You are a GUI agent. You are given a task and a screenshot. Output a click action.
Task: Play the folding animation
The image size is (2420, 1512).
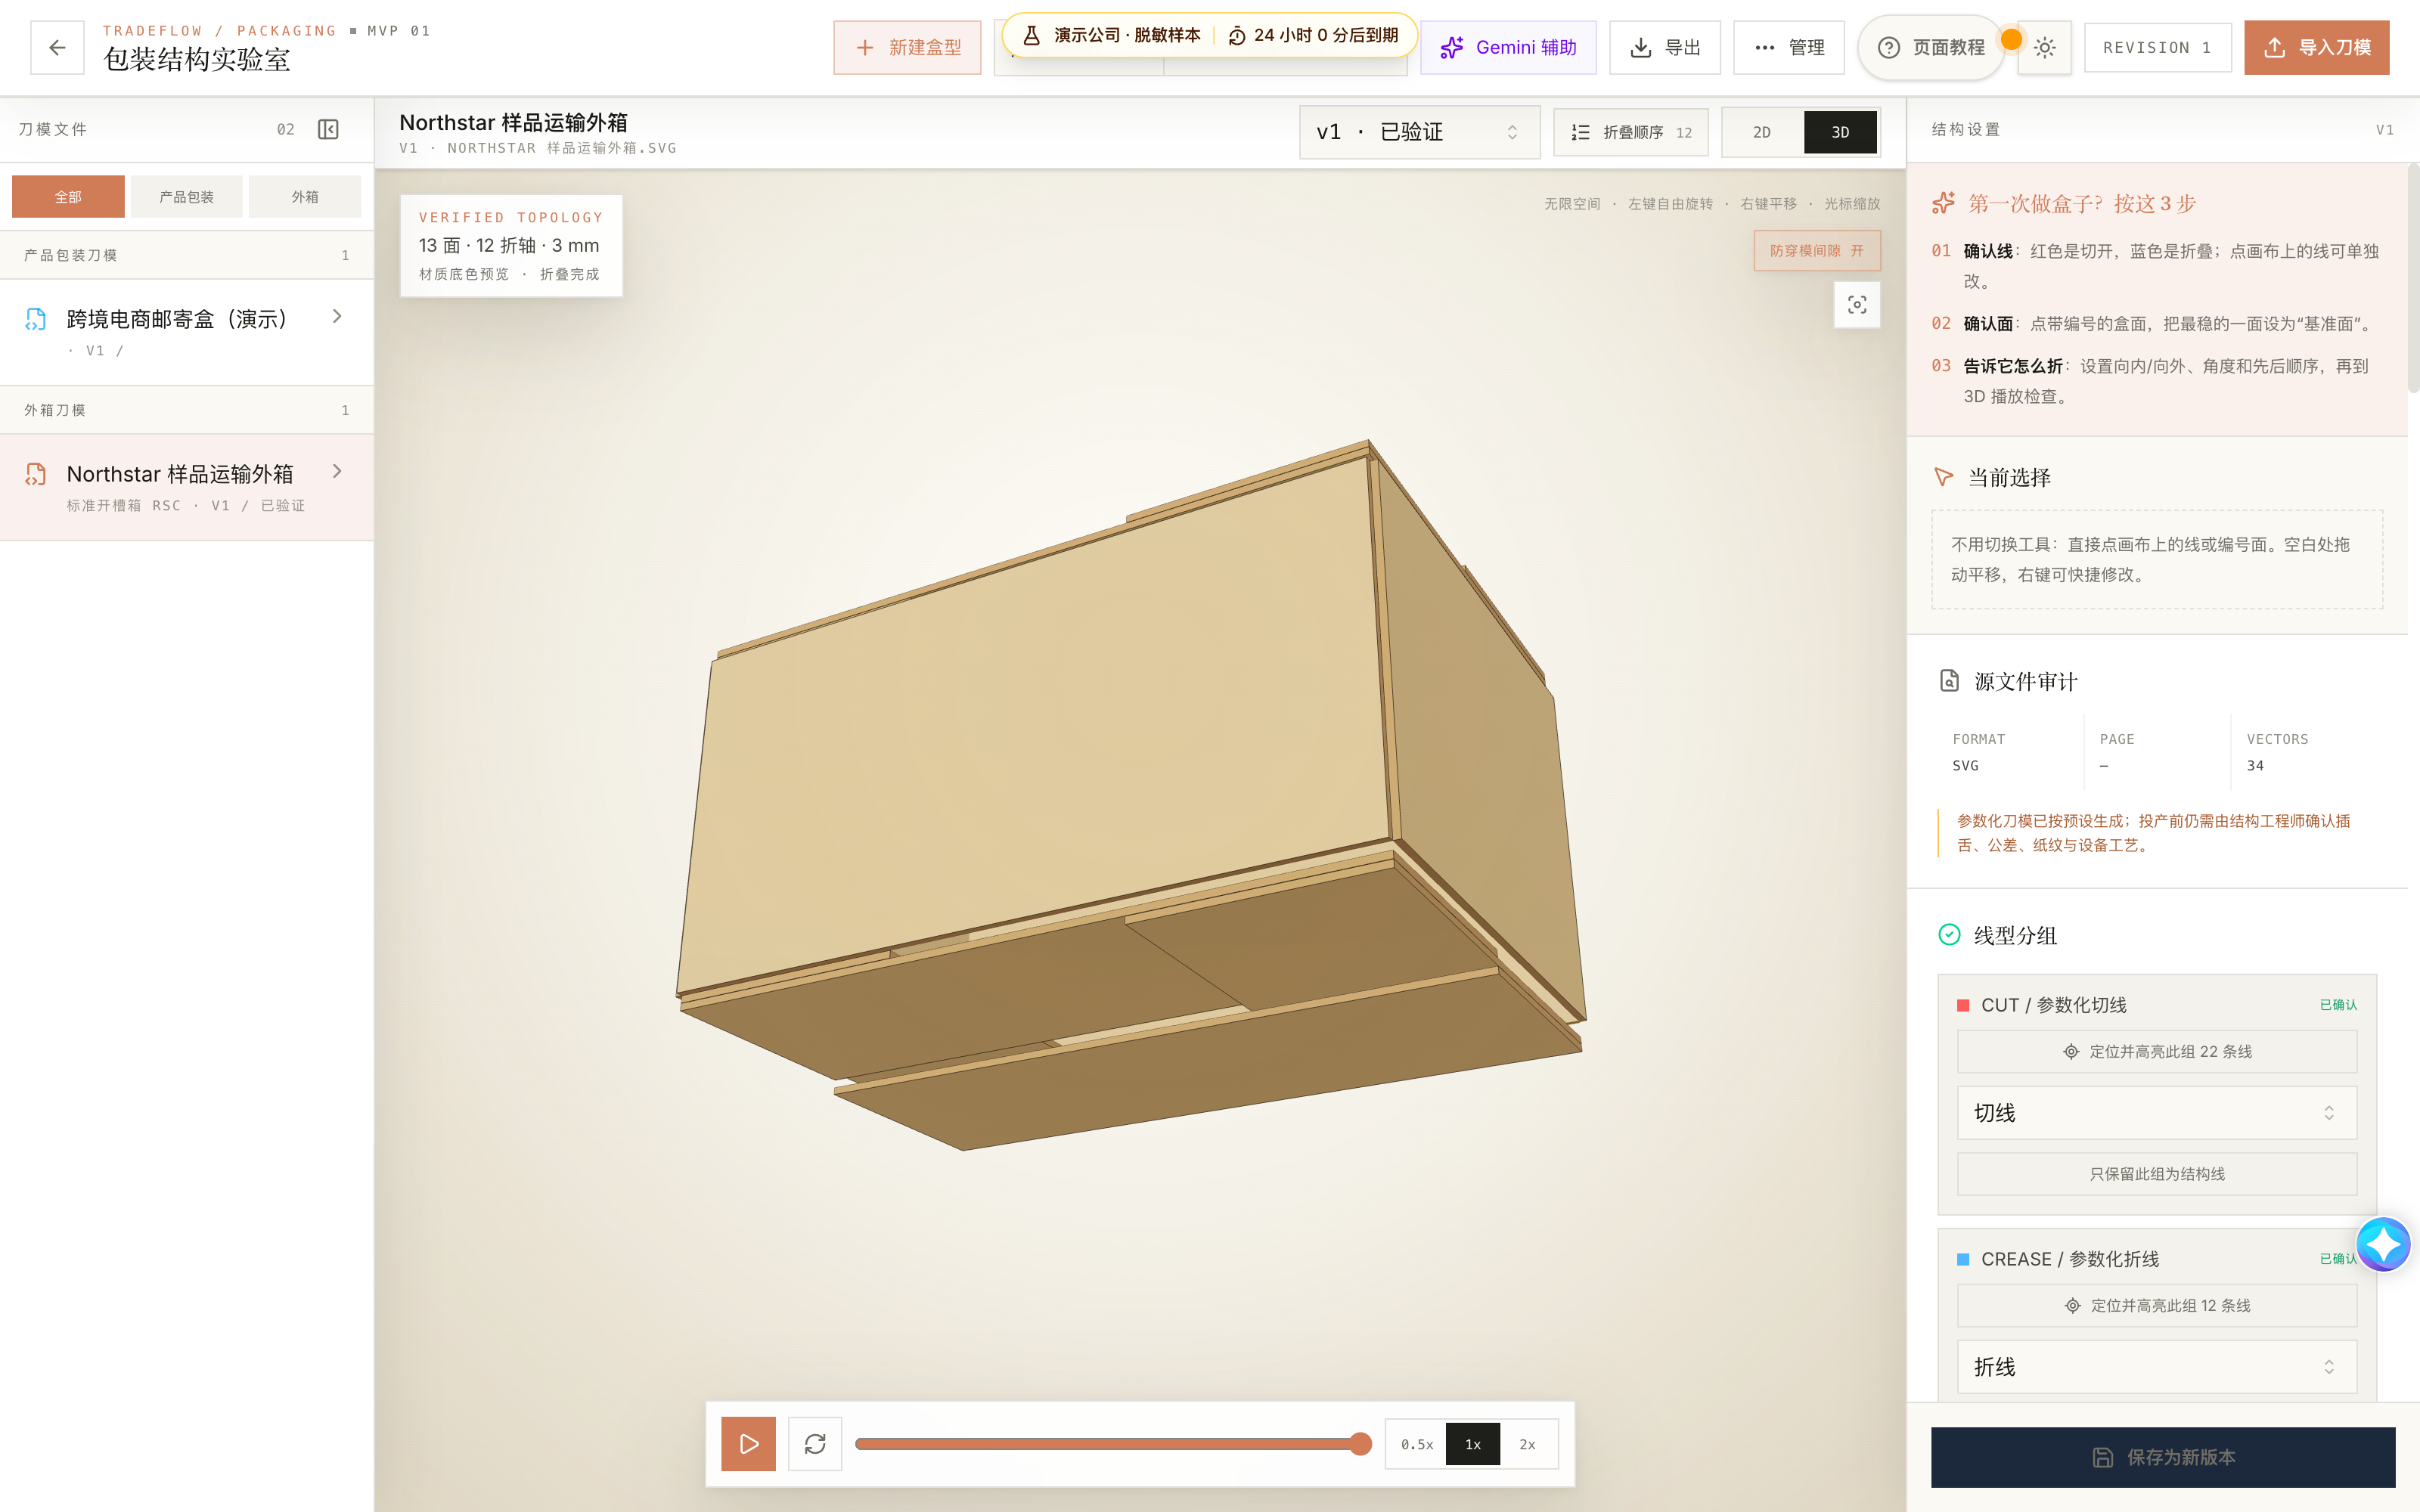tap(748, 1444)
